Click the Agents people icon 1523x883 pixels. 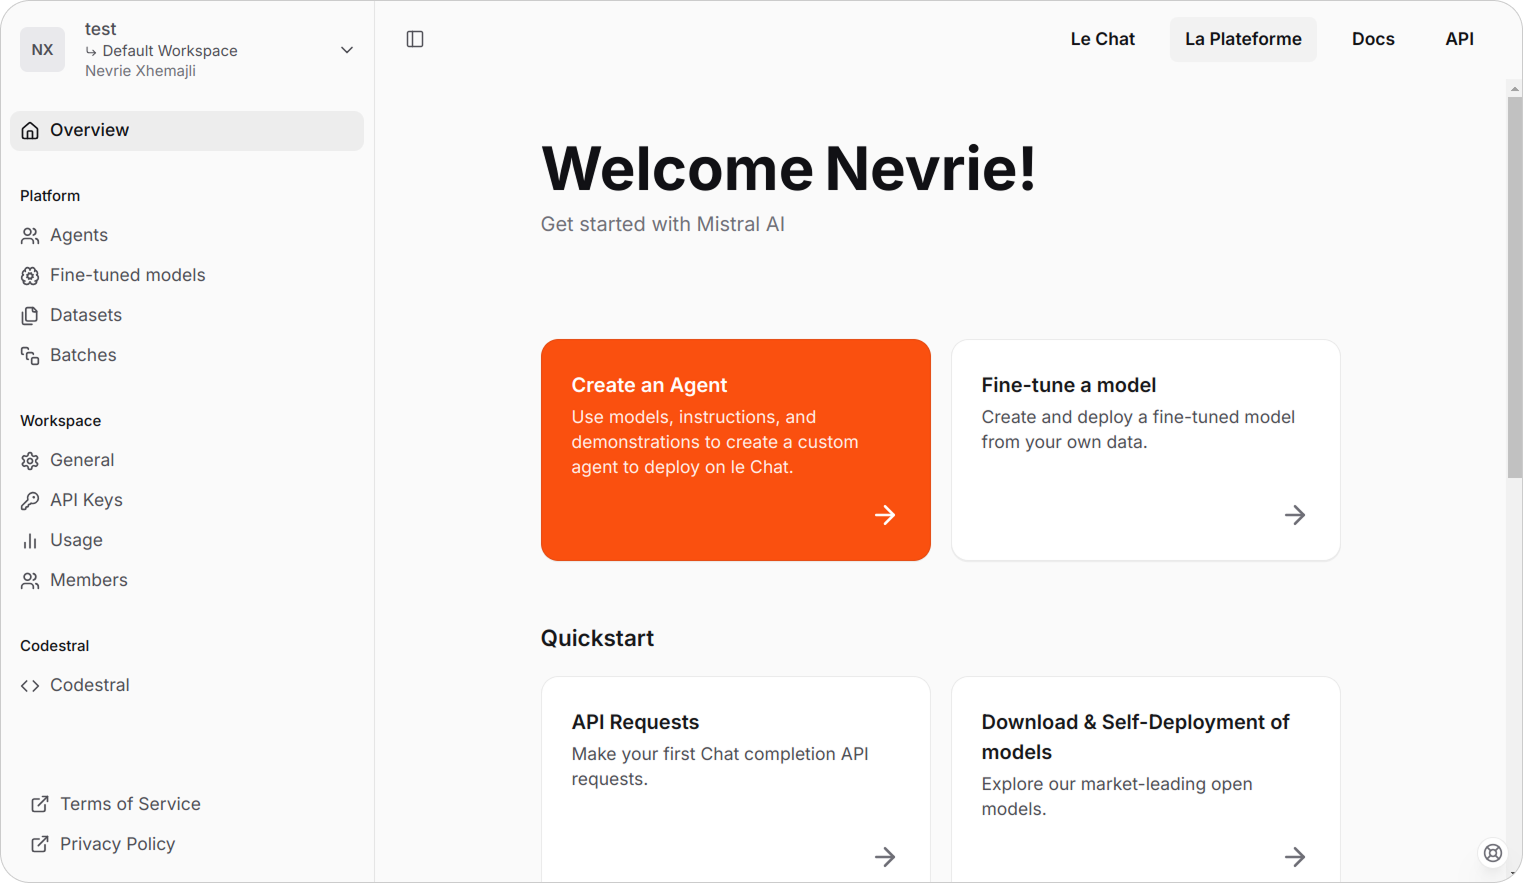coord(30,236)
